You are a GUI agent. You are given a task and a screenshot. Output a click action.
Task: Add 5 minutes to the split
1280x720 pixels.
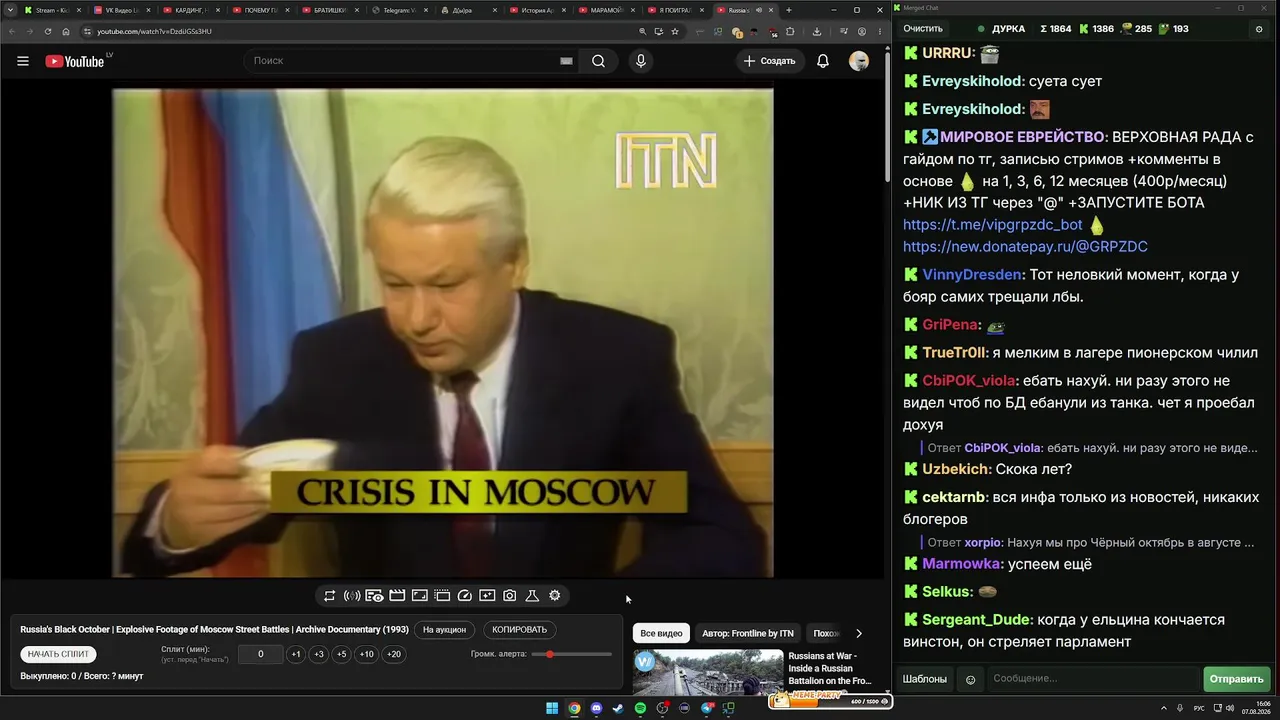pyautogui.click(x=342, y=654)
